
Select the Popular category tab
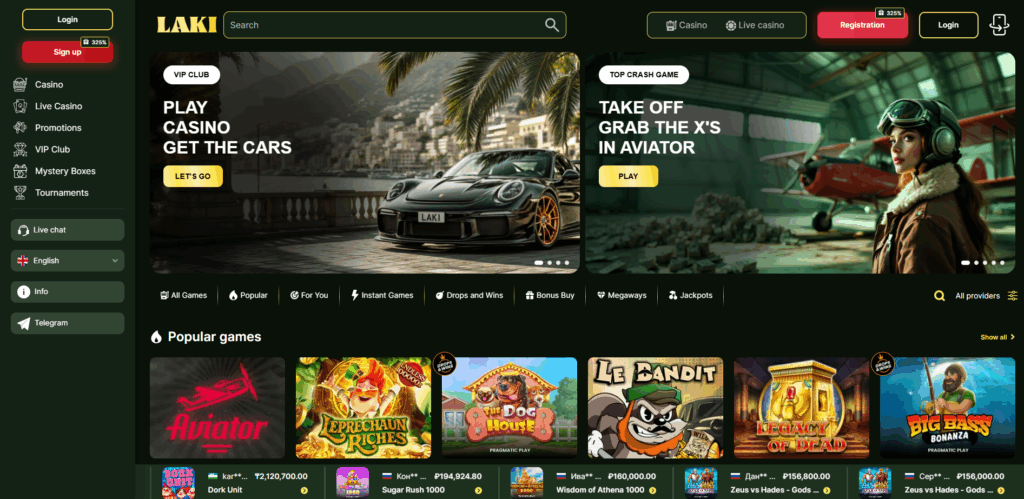(248, 295)
